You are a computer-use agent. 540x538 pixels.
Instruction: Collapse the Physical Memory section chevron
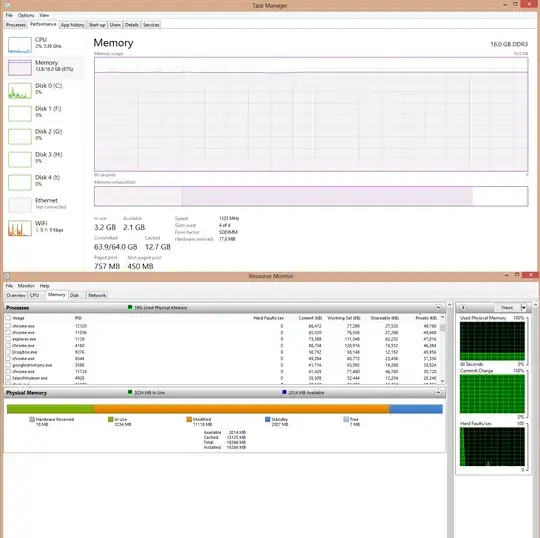tap(438, 392)
